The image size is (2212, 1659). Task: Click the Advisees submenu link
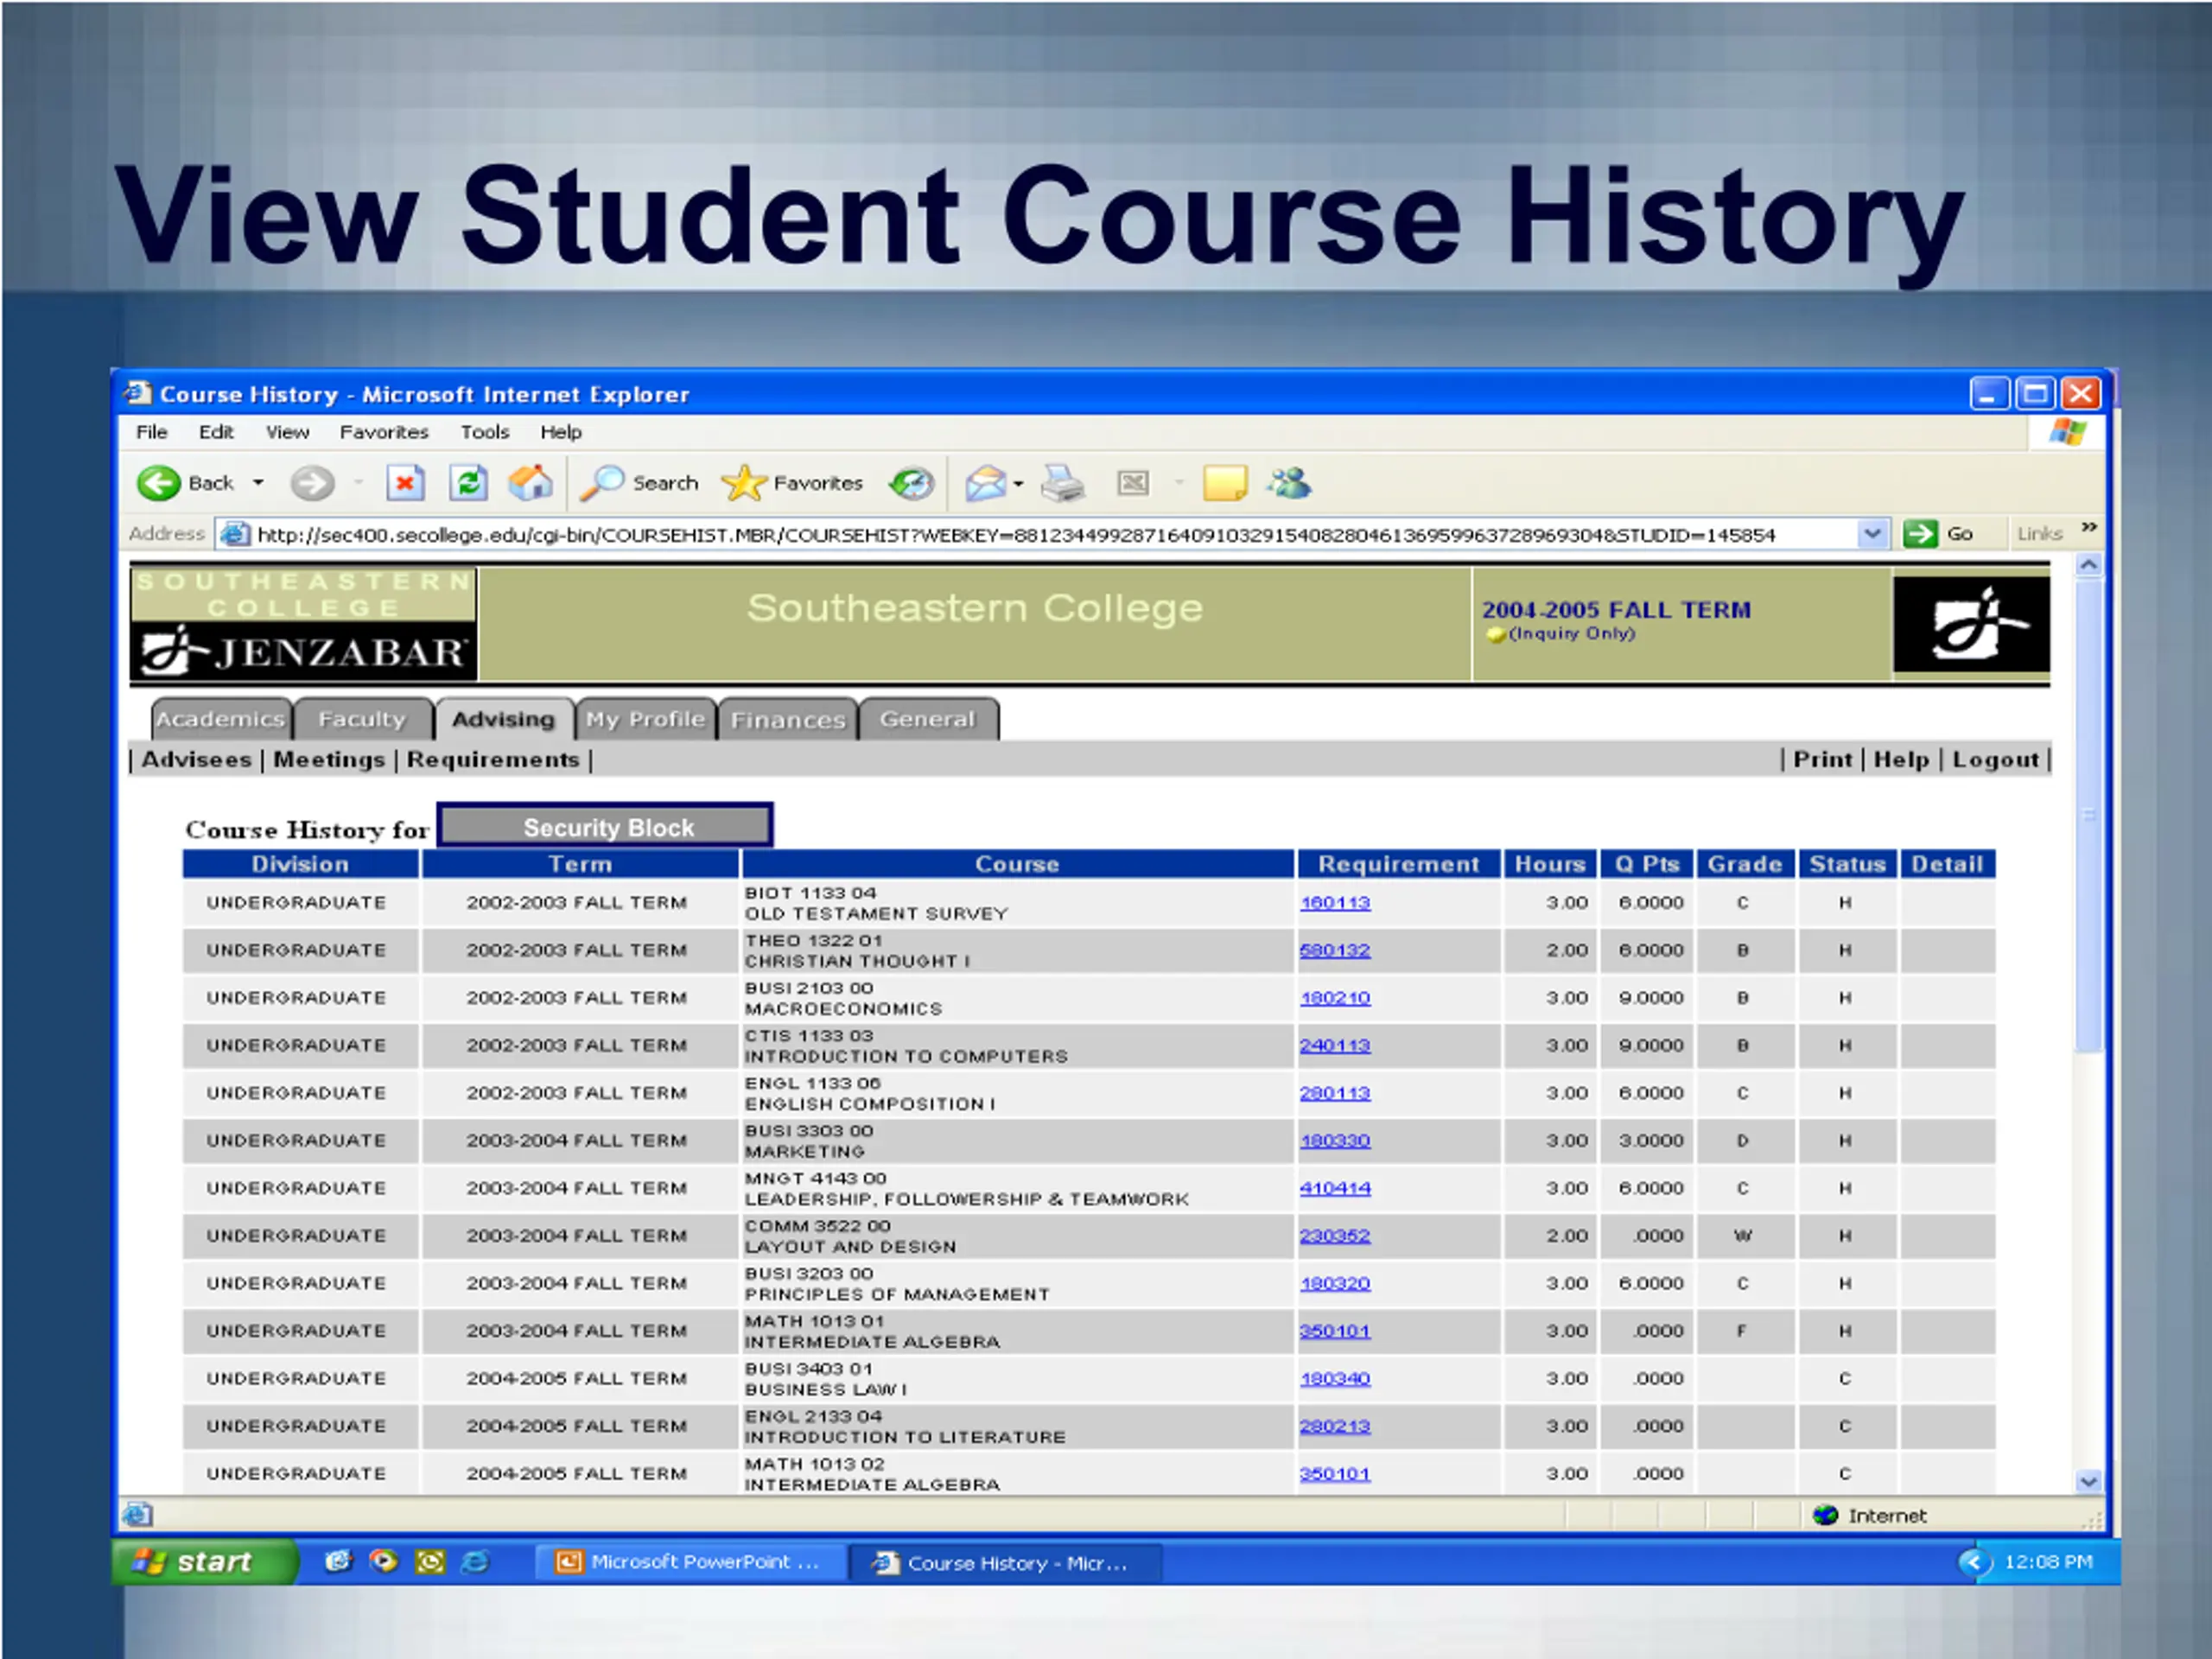196,760
